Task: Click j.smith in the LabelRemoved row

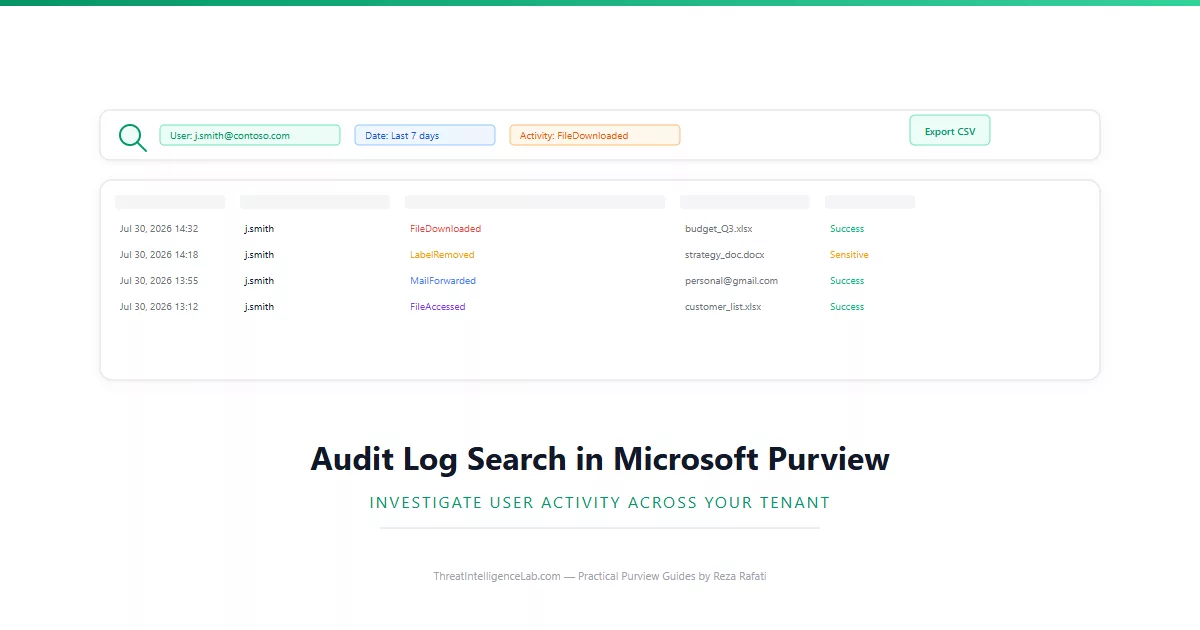Action: click(259, 255)
